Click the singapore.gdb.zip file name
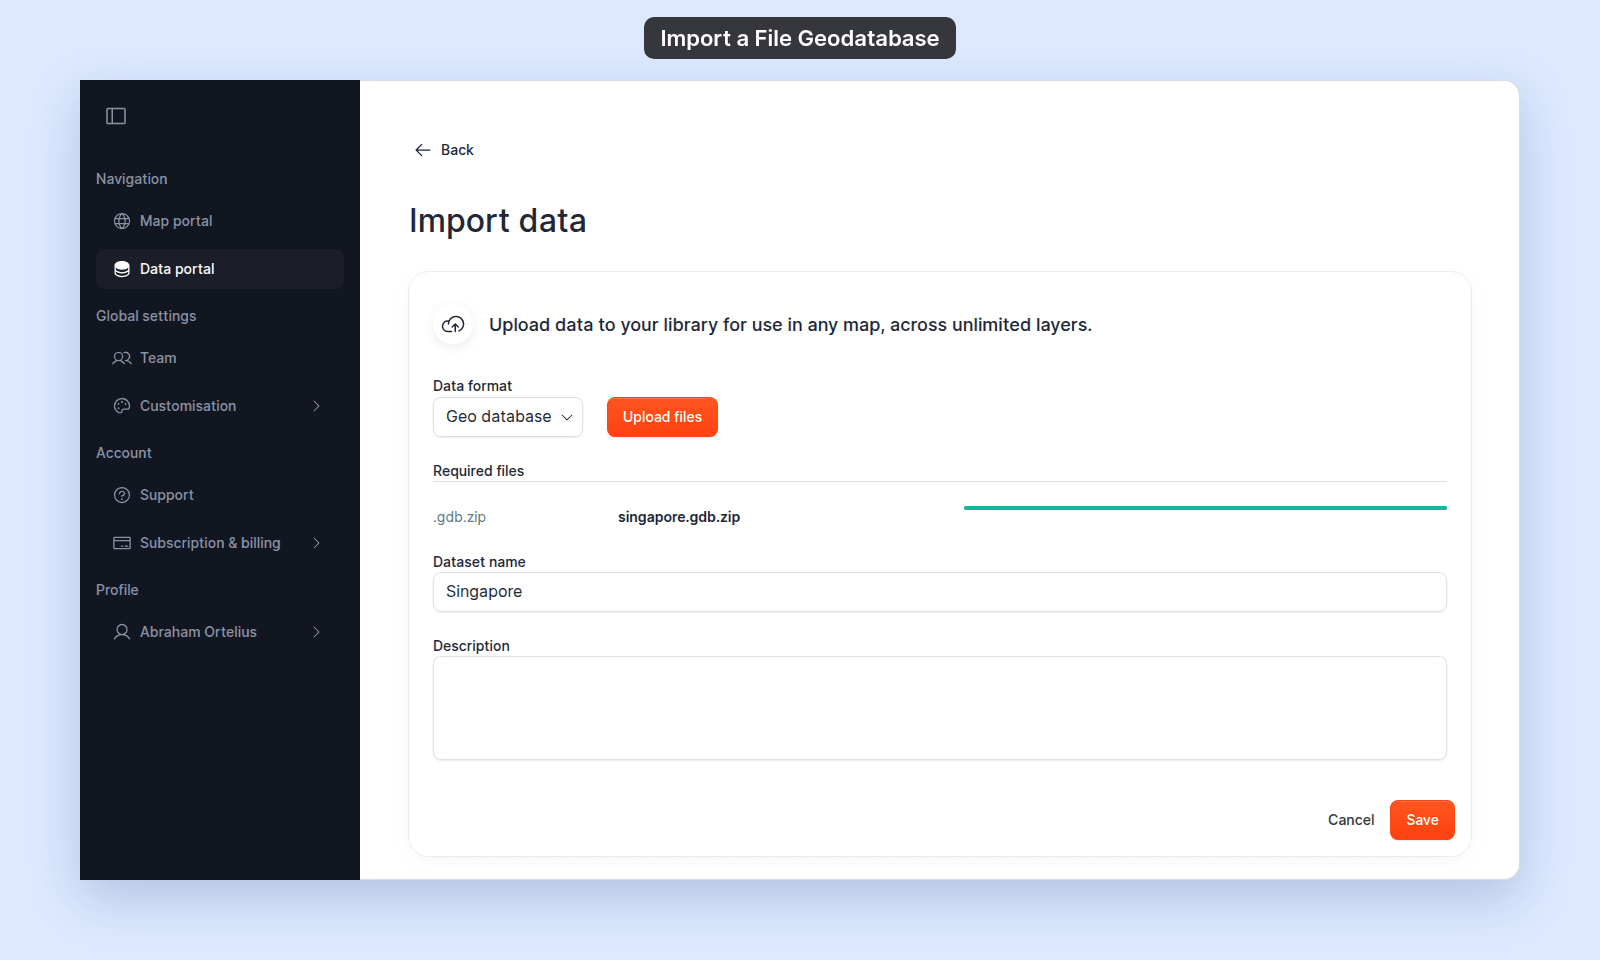Viewport: 1600px width, 960px height. point(679,517)
